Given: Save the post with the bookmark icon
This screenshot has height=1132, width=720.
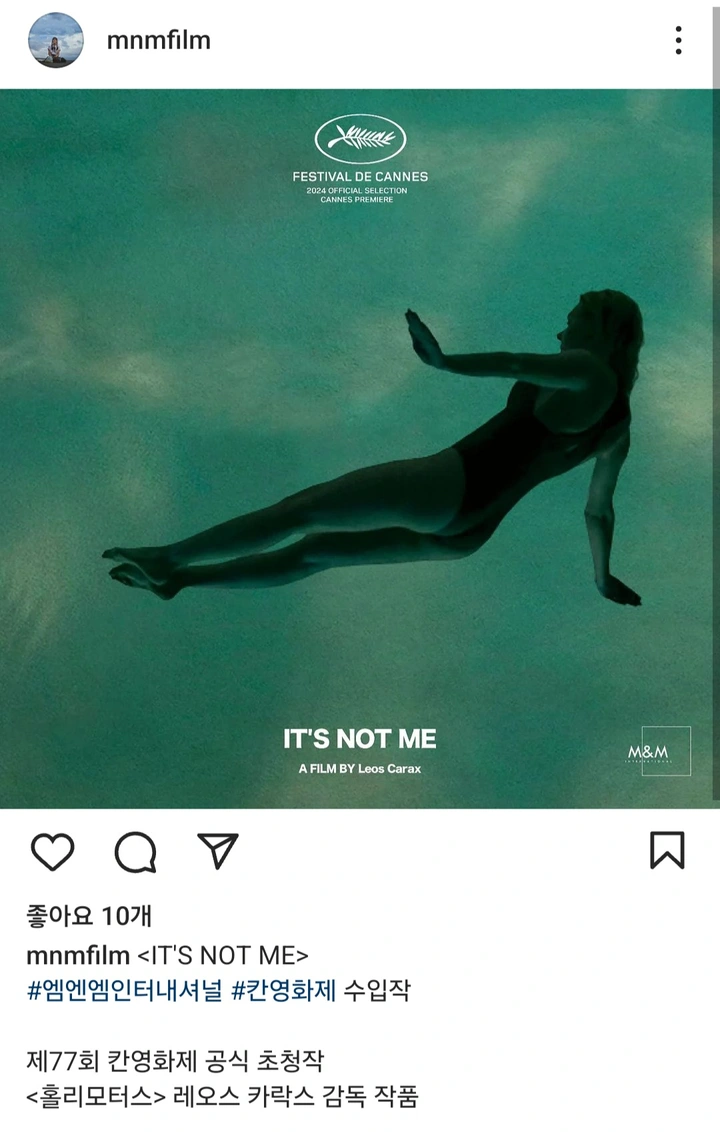Looking at the screenshot, I should [x=667, y=850].
